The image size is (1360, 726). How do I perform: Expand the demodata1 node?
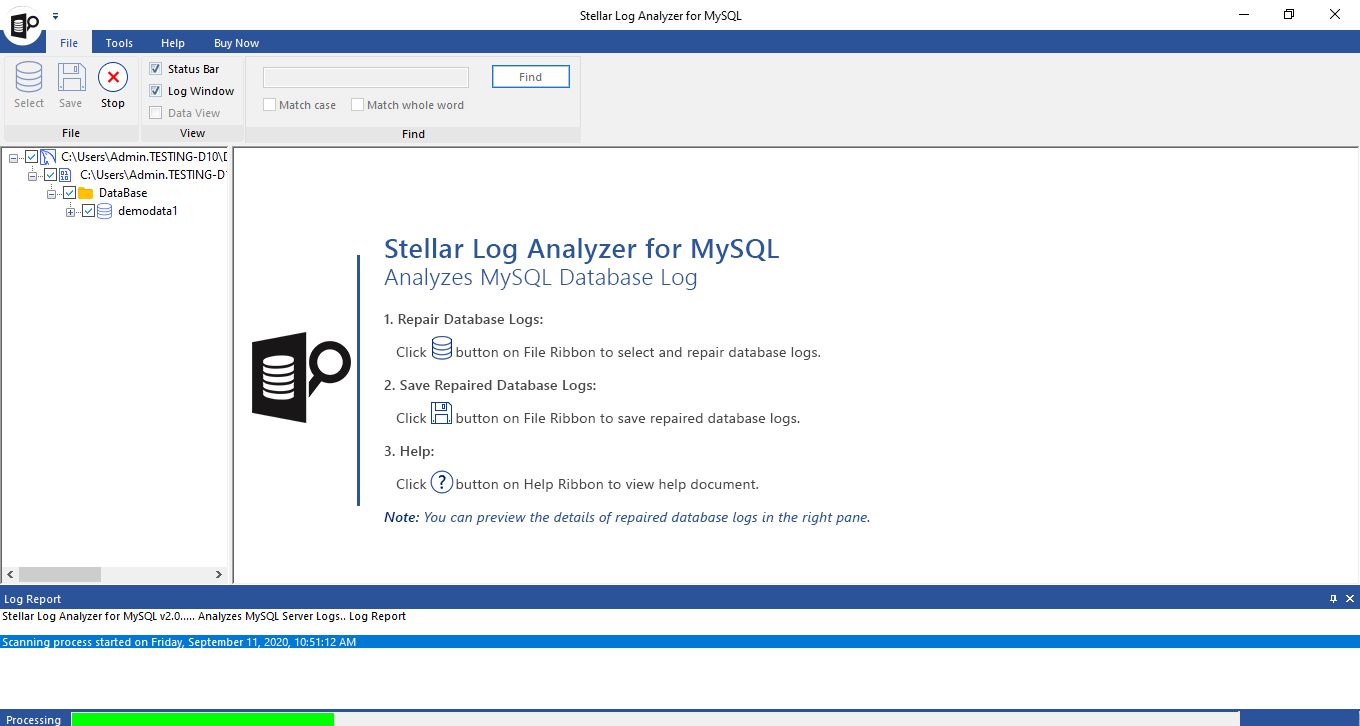point(70,211)
